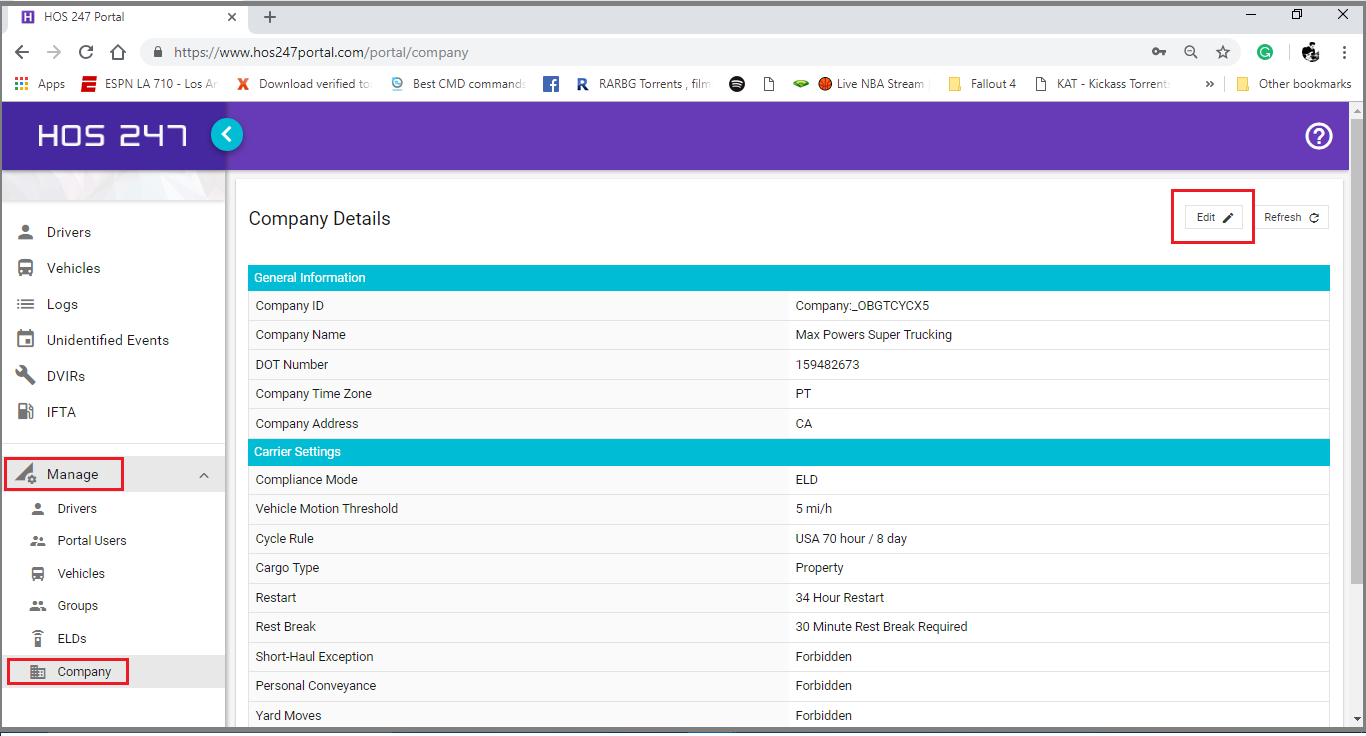Click the Refresh button
The width and height of the screenshot is (1366, 736).
(x=1292, y=217)
